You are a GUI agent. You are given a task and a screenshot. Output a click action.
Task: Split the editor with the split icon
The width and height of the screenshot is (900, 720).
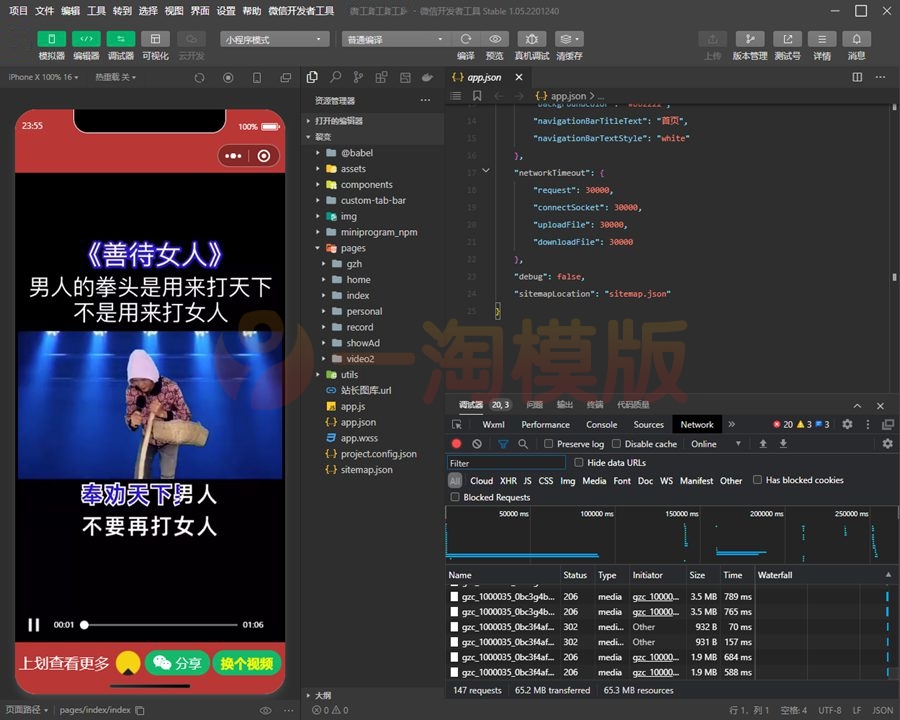tap(857, 77)
